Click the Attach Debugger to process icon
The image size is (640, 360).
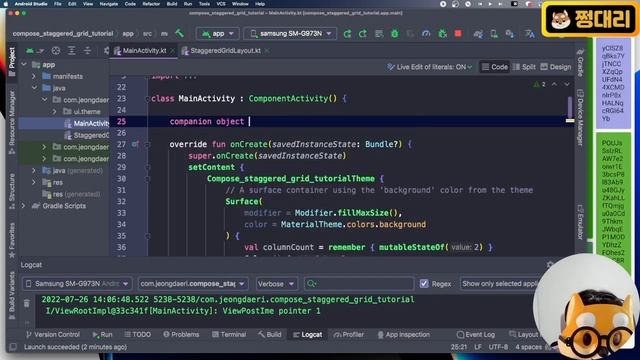pos(442,34)
